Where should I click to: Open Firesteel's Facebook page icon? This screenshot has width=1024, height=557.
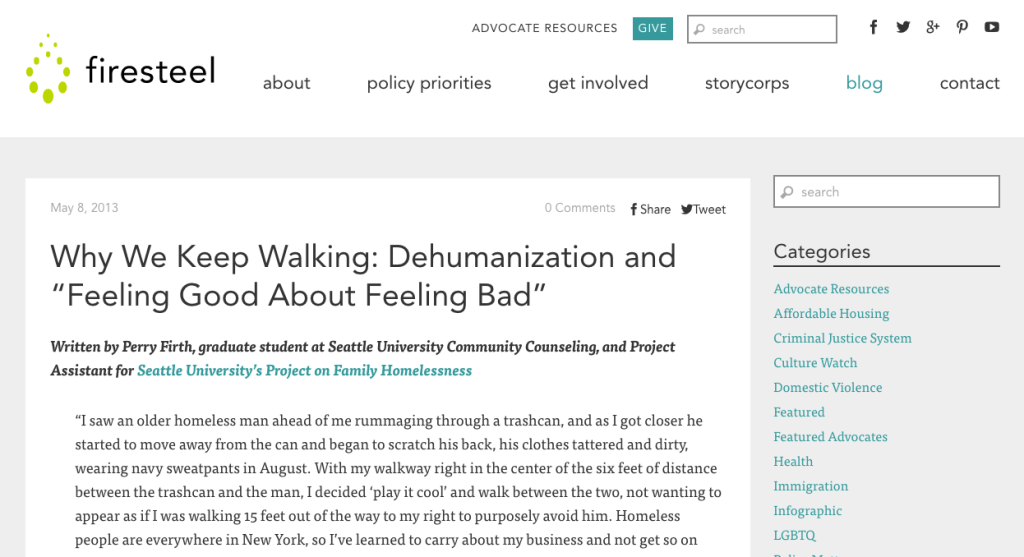click(873, 27)
